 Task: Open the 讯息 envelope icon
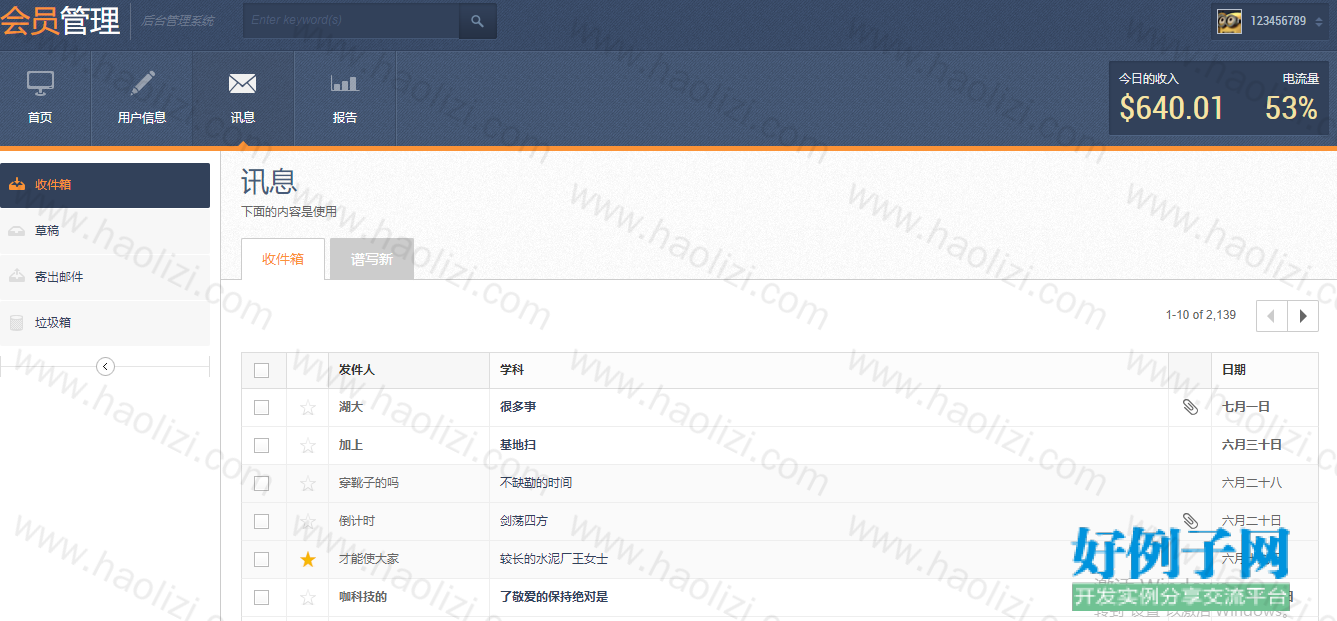point(242,83)
